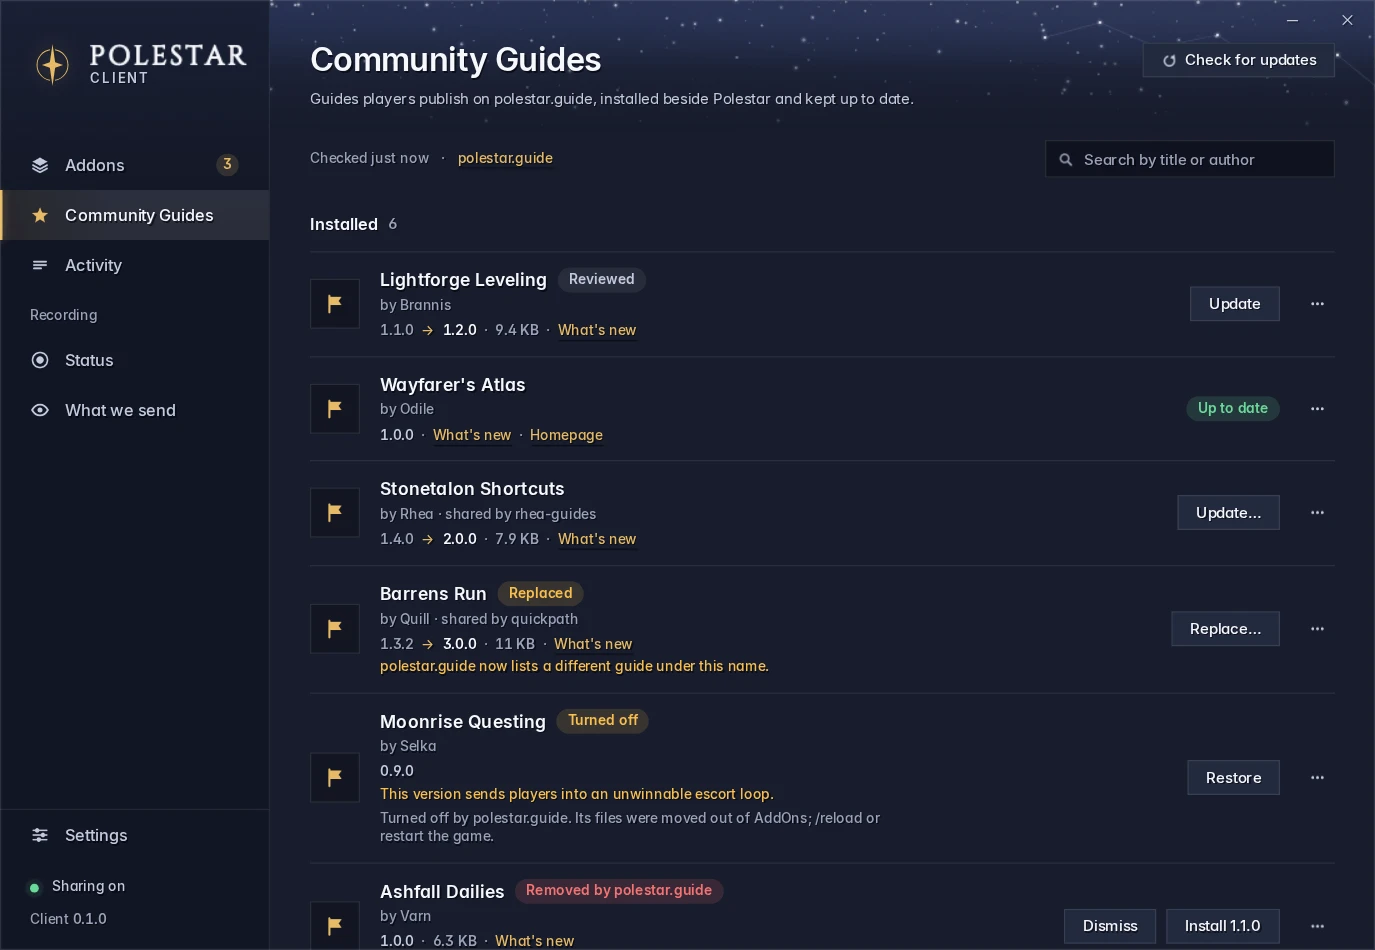Open What's new for Lightforge Leveling
Screen dimensions: 1375x950
pyautogui.click(x=597, y=330)
